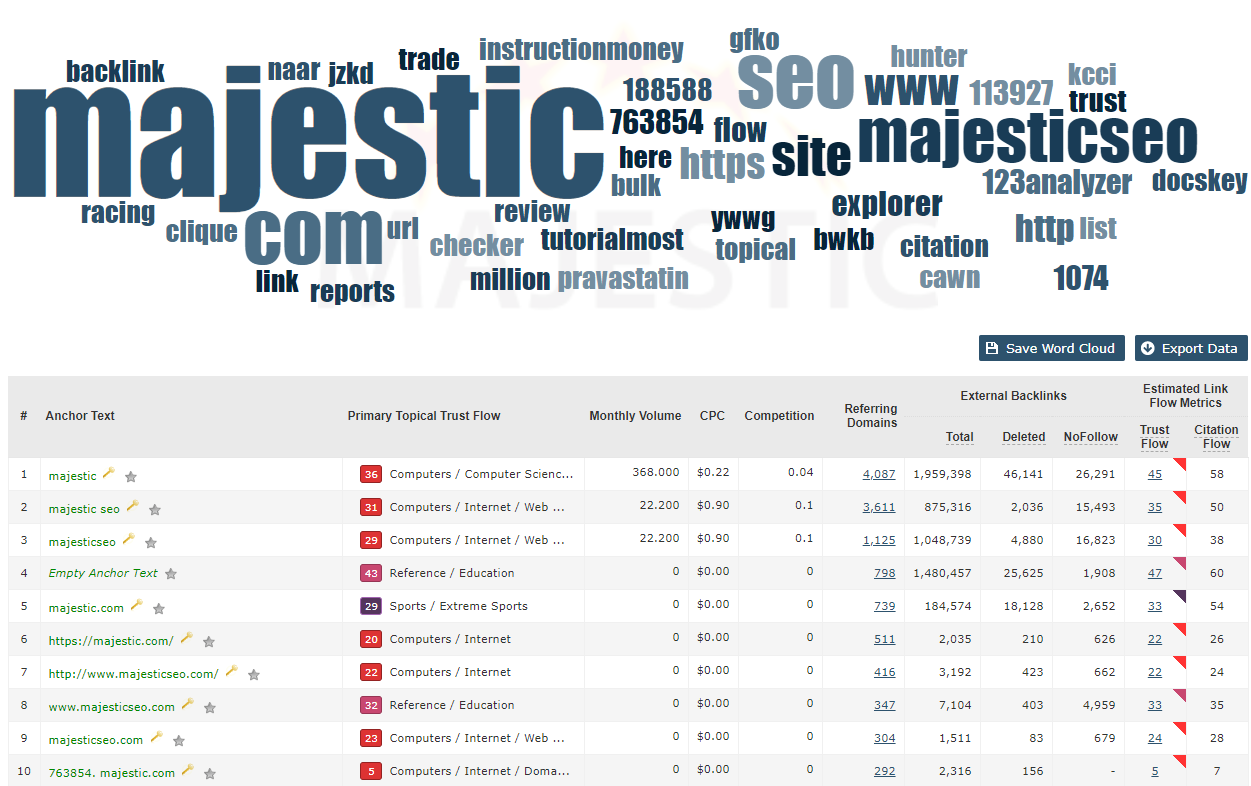The width and height of the screenshot is (1251, 786).
Task: Click the Save Word Cloud button
Action: (x=1051, y=348)
